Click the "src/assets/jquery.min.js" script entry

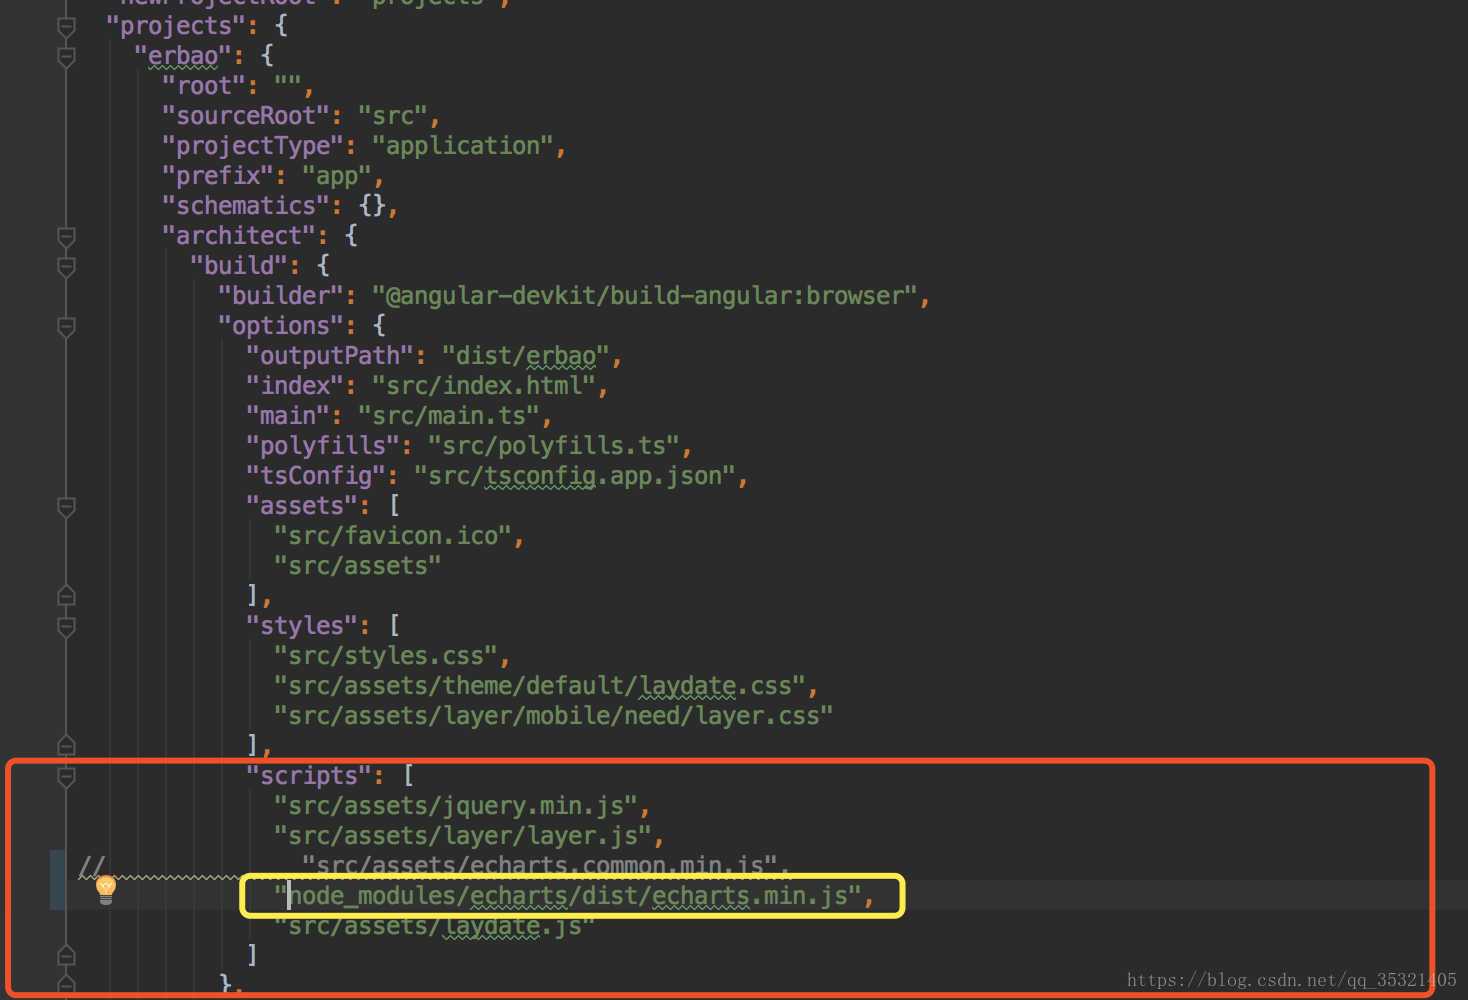click(455, 806)
